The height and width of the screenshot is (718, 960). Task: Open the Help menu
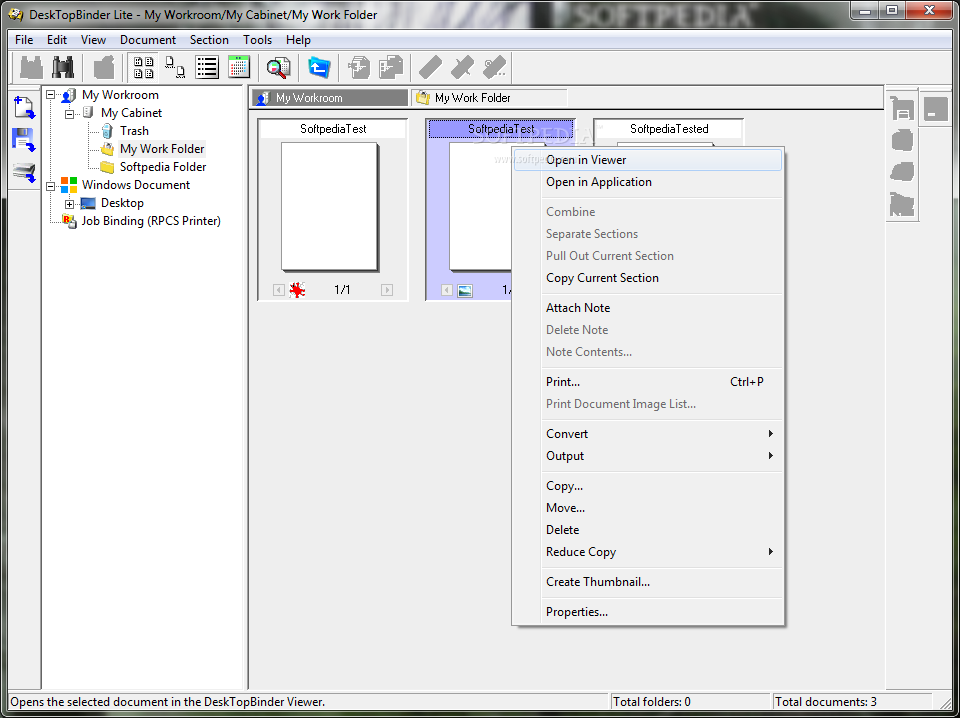(298, 40)
